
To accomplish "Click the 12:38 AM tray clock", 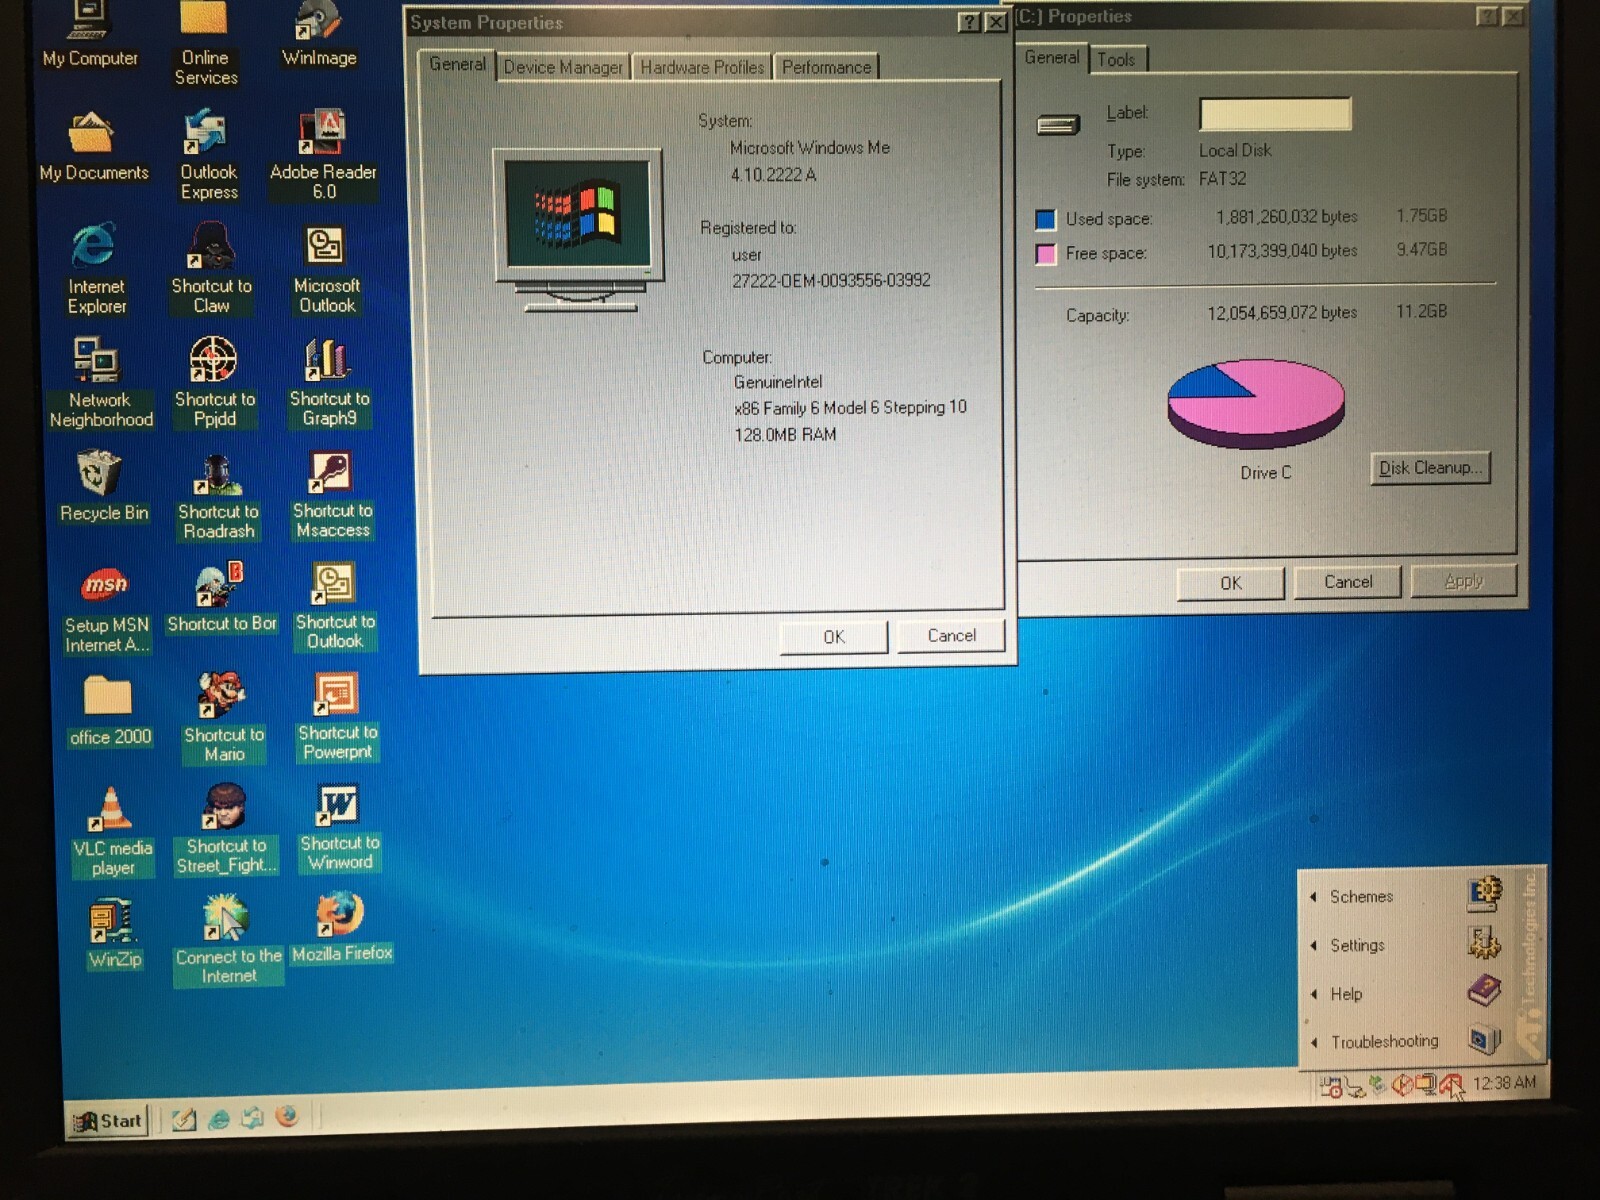I will [x=1503, y=1083].
